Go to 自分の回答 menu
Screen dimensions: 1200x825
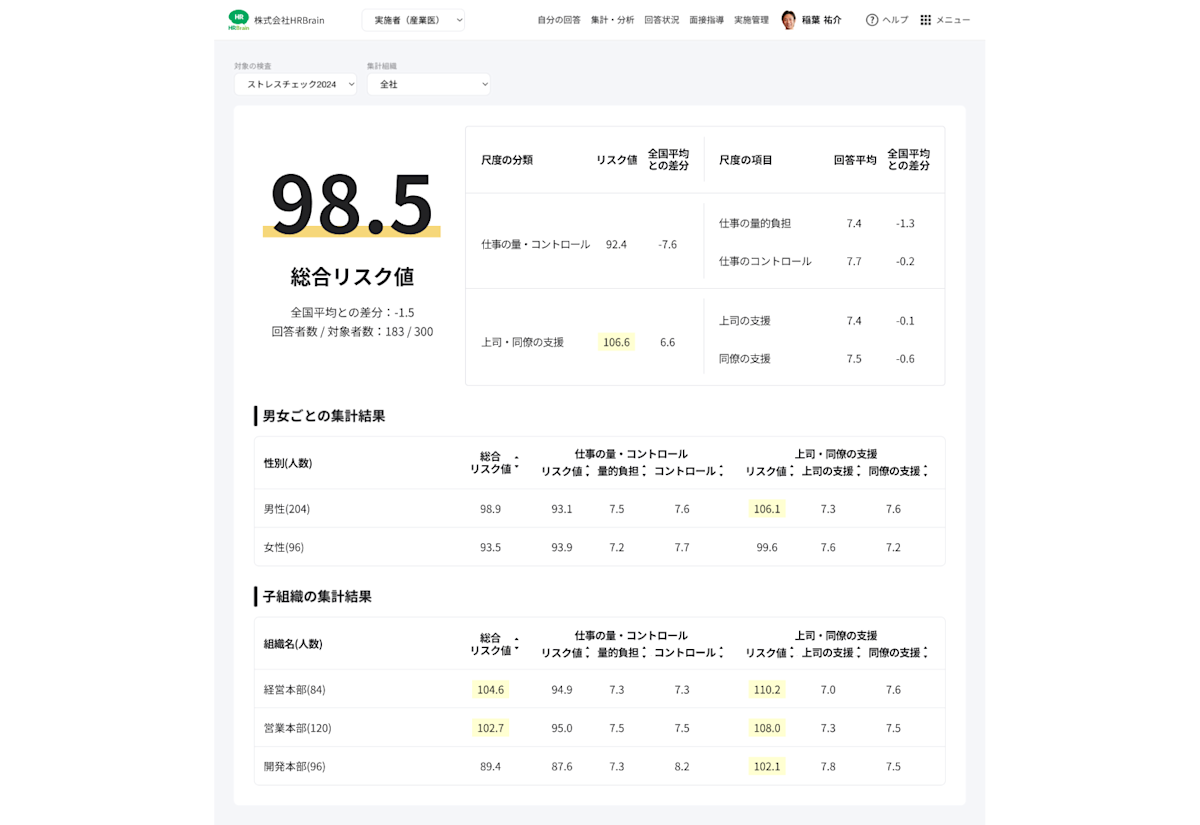(x=559, y=20)
